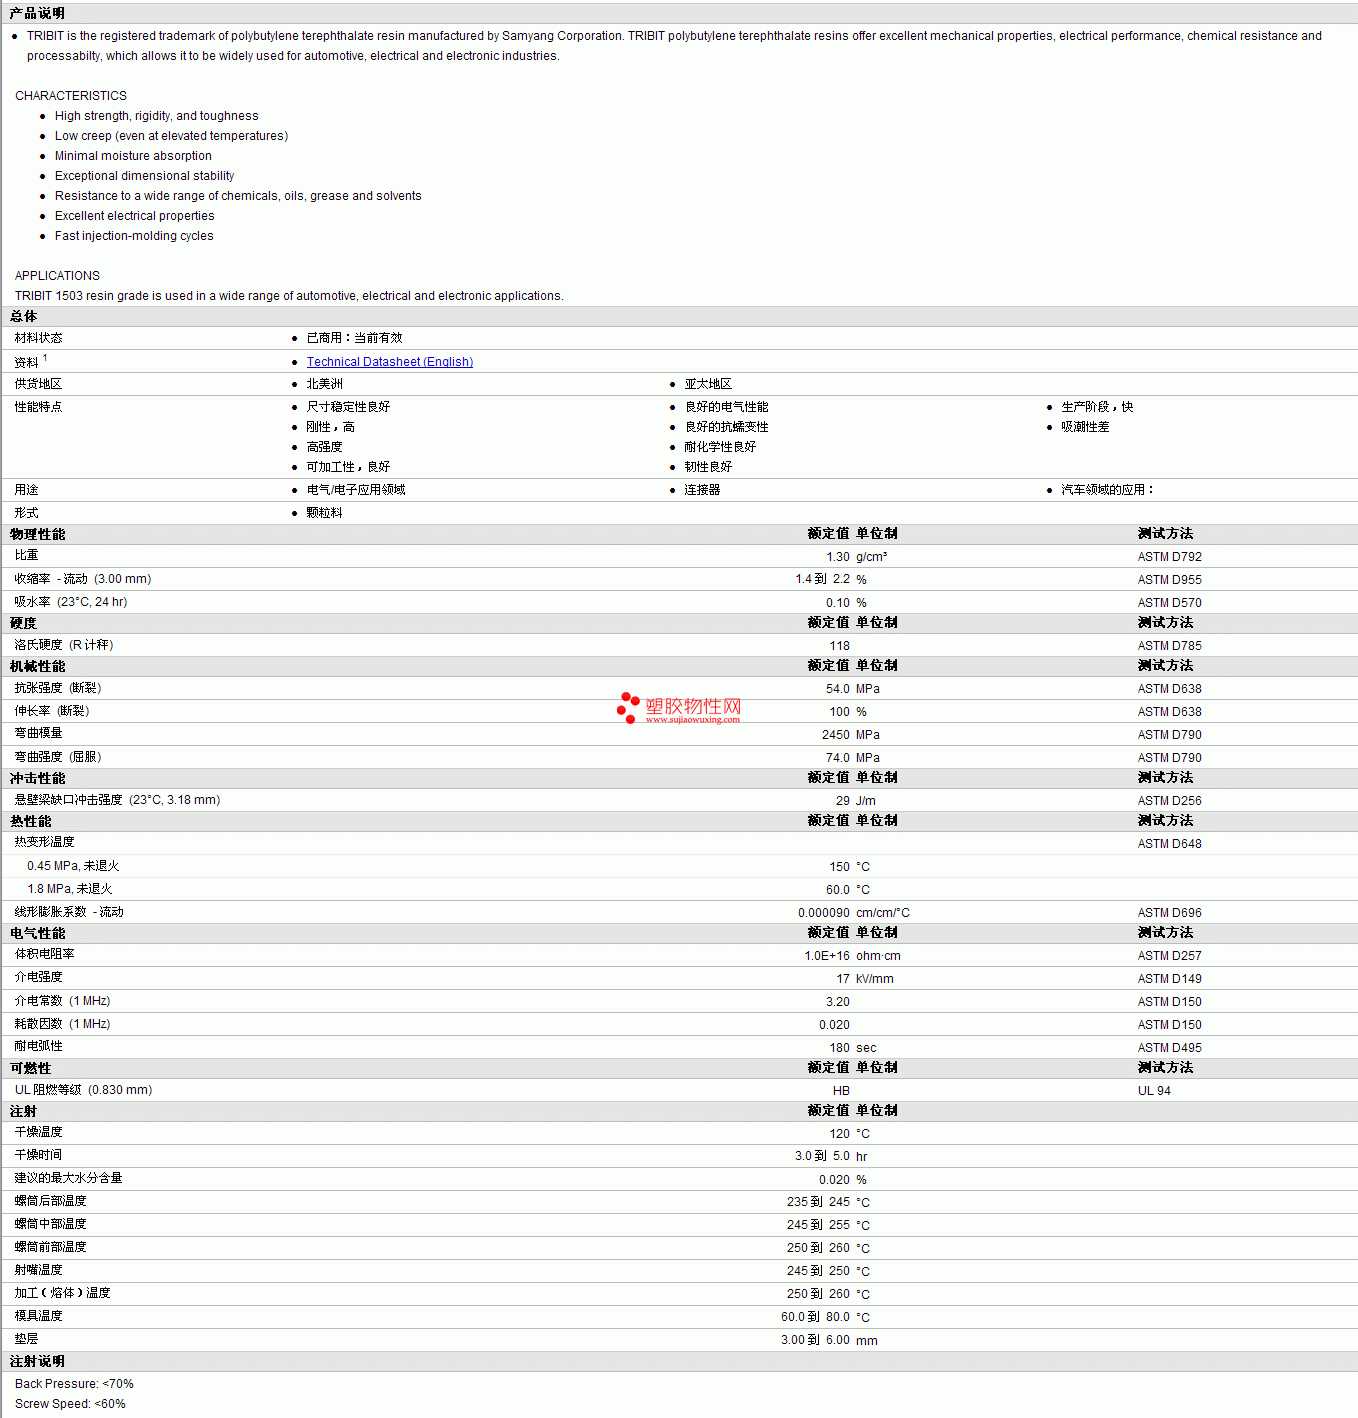This screenshot has width=1358, height=1418.
Task: Click the 吸潮性差 feature entry
Action: [x=1085, y=427]
